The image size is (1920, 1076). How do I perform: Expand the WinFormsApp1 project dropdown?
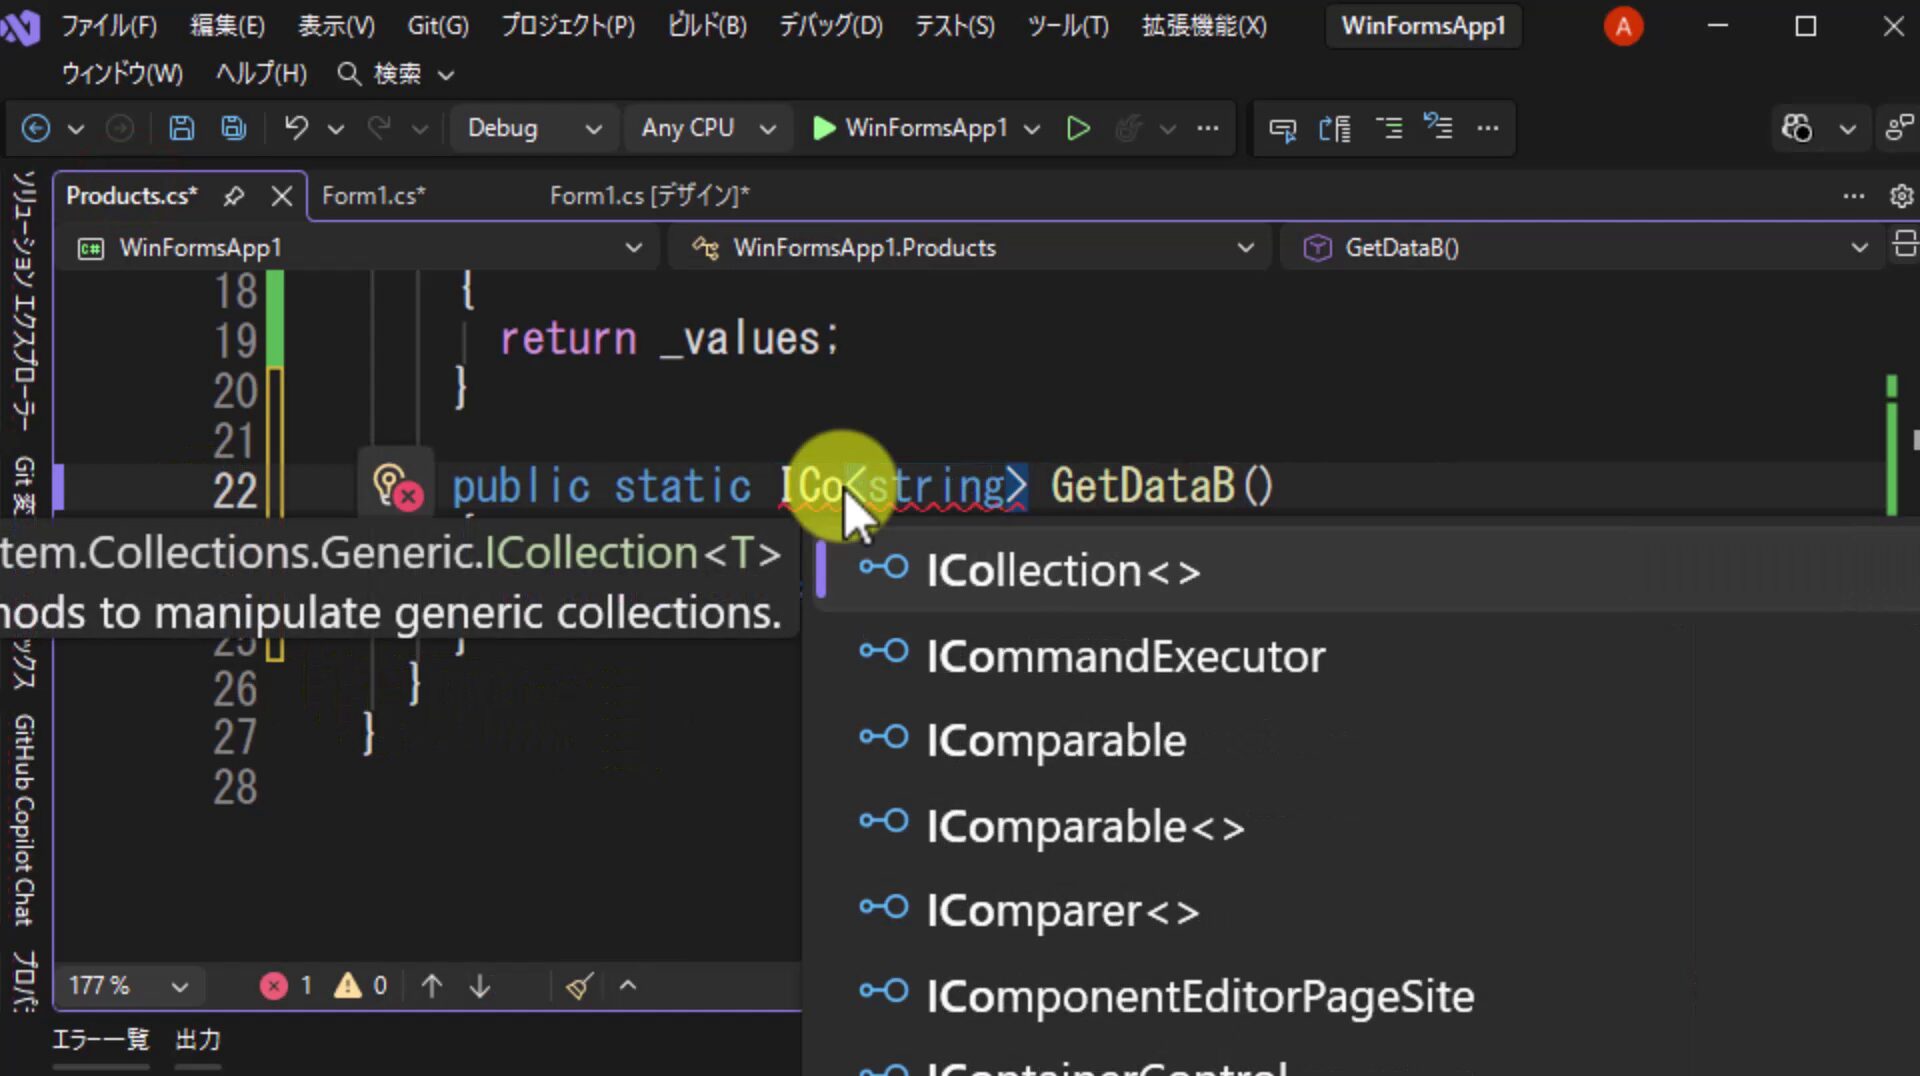coord(360,248)
